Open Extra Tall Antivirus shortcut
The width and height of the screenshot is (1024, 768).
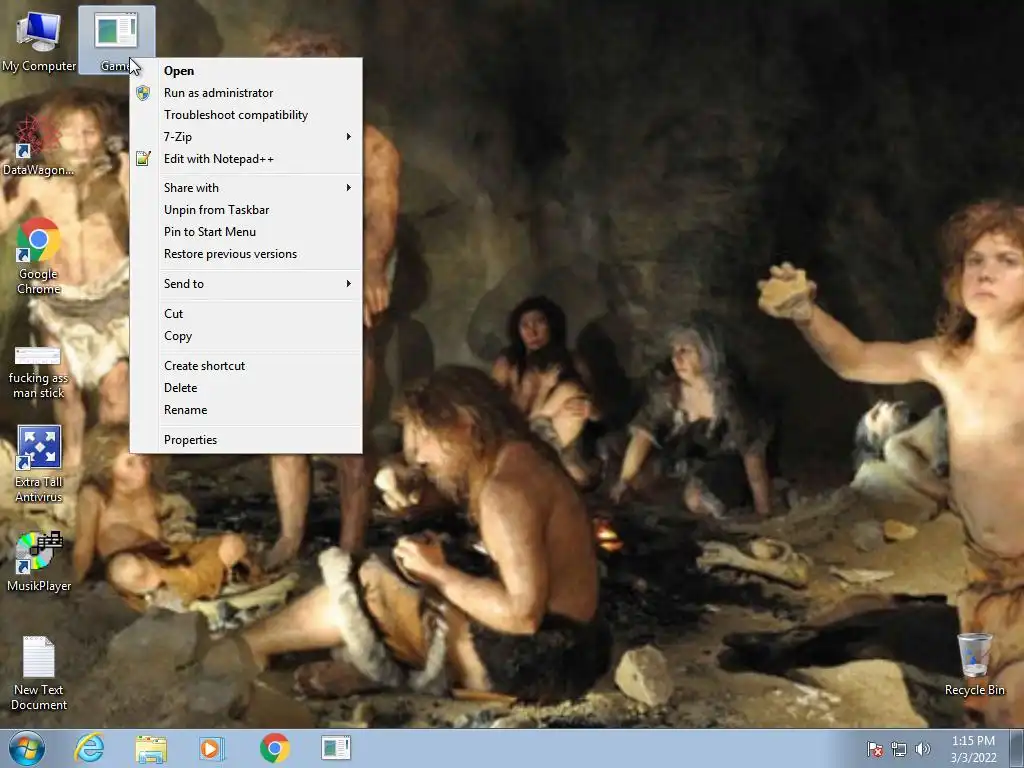(39, 464)
